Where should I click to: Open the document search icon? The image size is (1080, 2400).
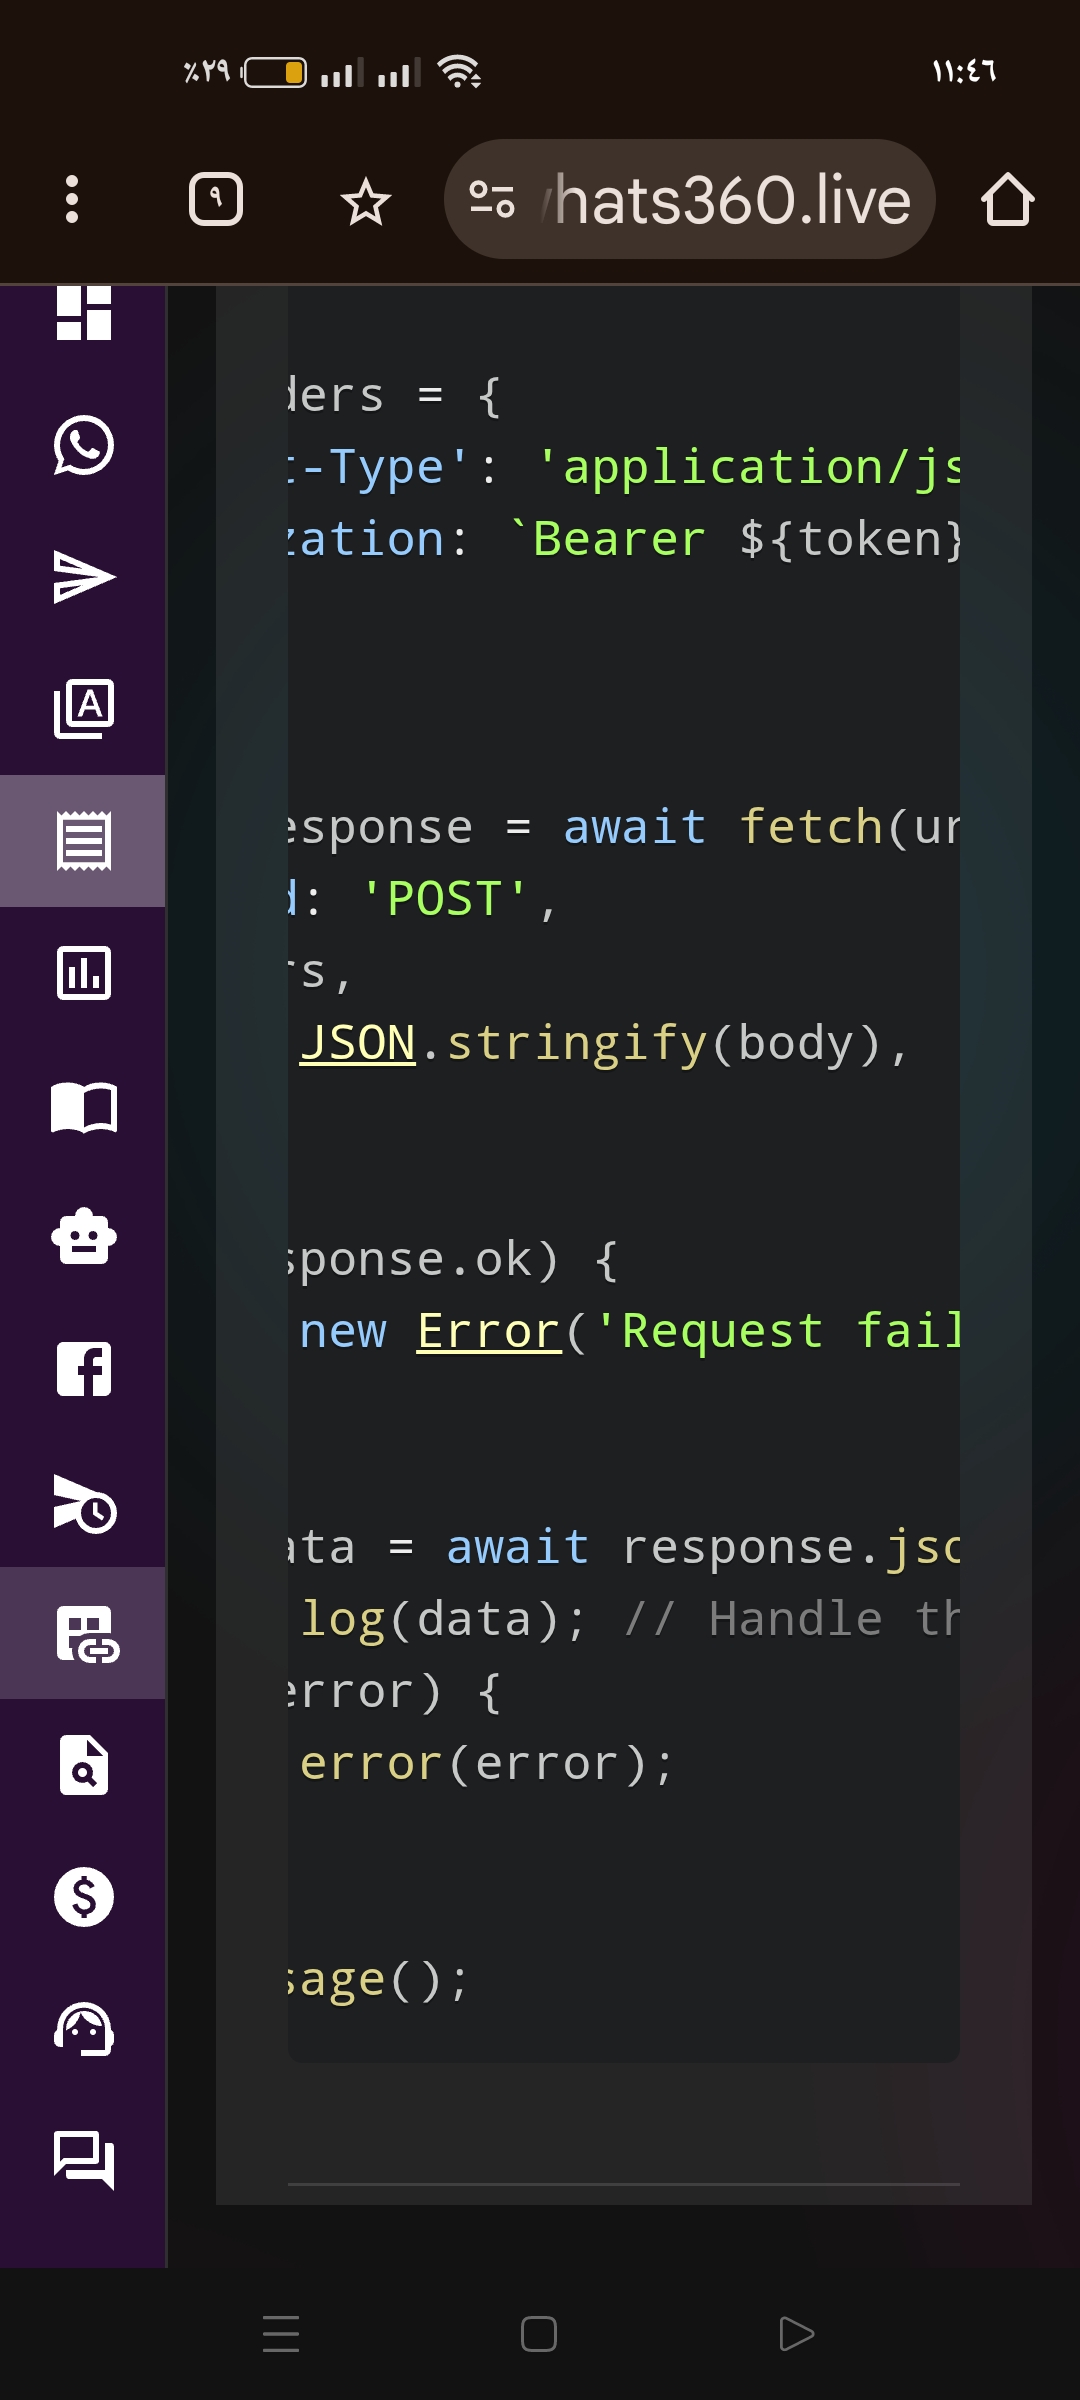pos(84,1765)
